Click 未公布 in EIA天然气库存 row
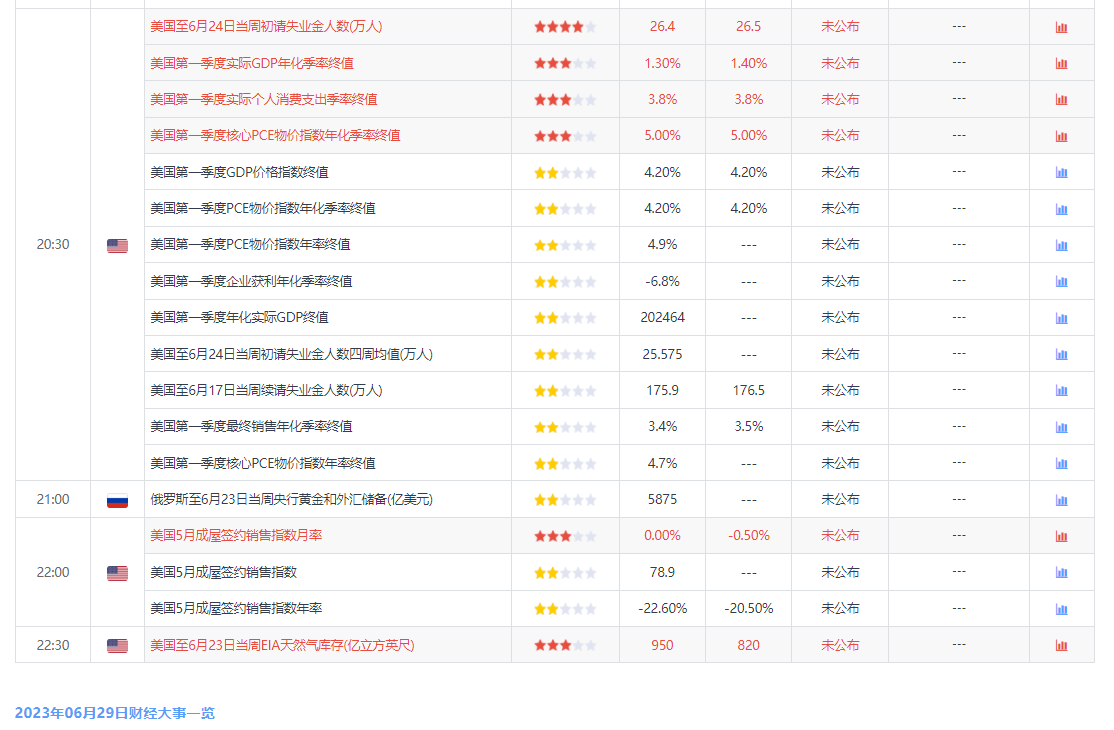The height and width of the screenshot is (730, 1114). pyautogui.click(x=840, y=645)
